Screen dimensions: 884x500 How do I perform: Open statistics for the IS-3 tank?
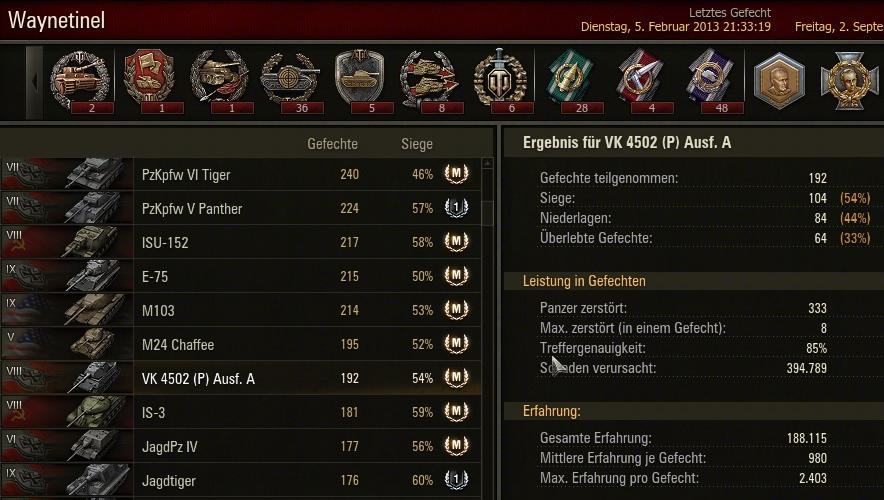point(241,412)
